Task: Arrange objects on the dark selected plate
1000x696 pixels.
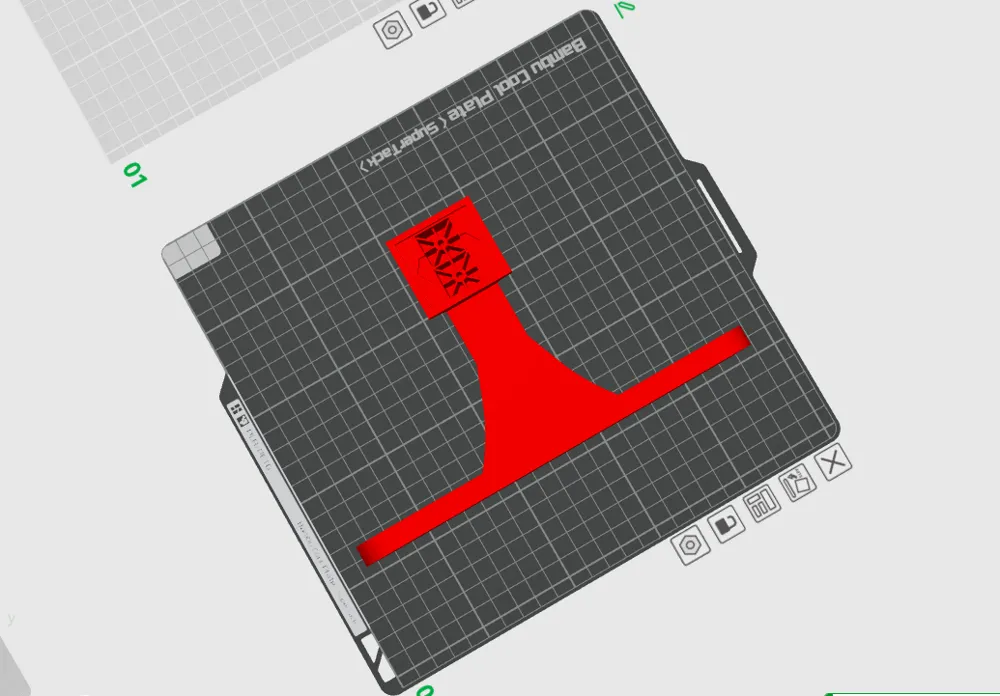Action: [761, 503]
